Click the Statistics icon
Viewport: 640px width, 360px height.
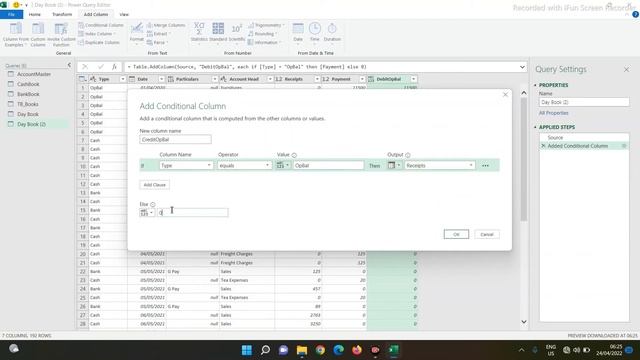tap(199, 29)
